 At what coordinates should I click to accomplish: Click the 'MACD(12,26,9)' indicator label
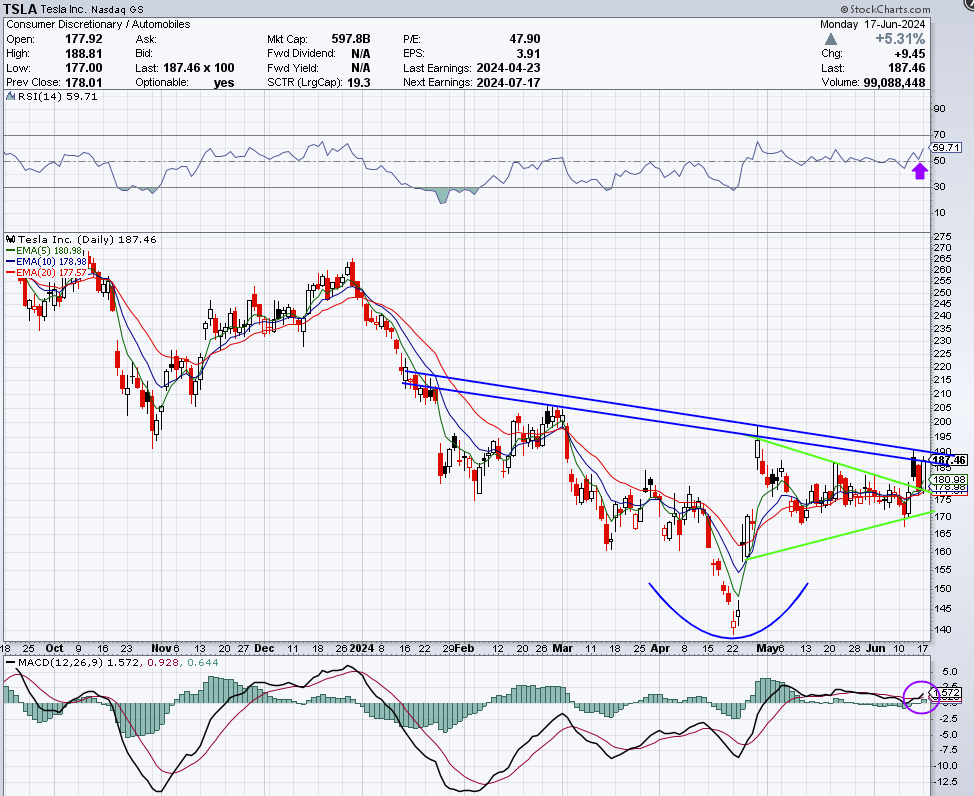61,662
